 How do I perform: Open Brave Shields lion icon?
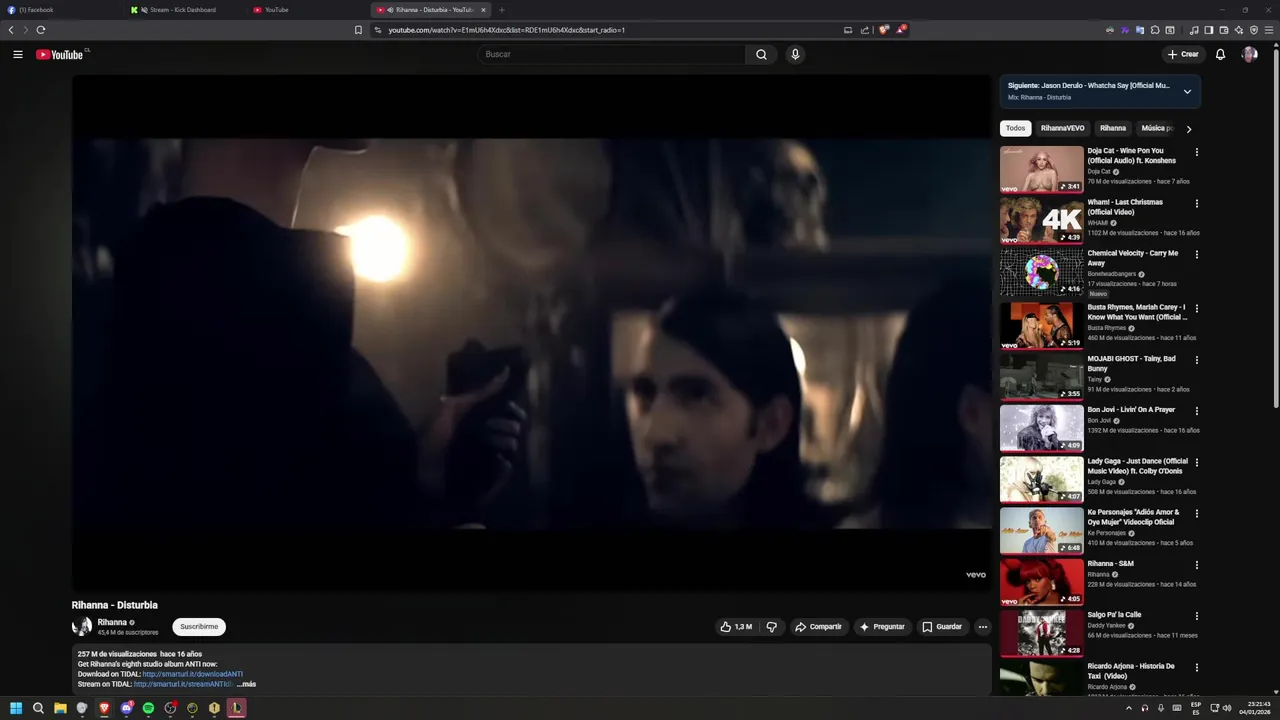(883, 30)
